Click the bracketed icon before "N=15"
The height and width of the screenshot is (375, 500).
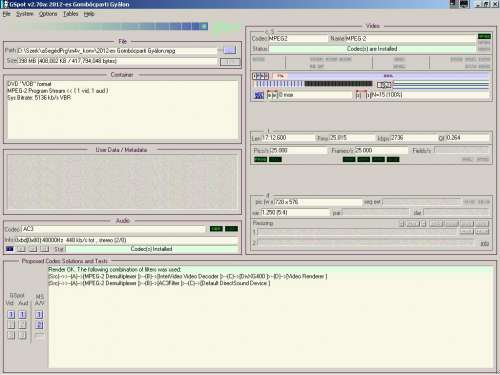click(x=363, y=95)
